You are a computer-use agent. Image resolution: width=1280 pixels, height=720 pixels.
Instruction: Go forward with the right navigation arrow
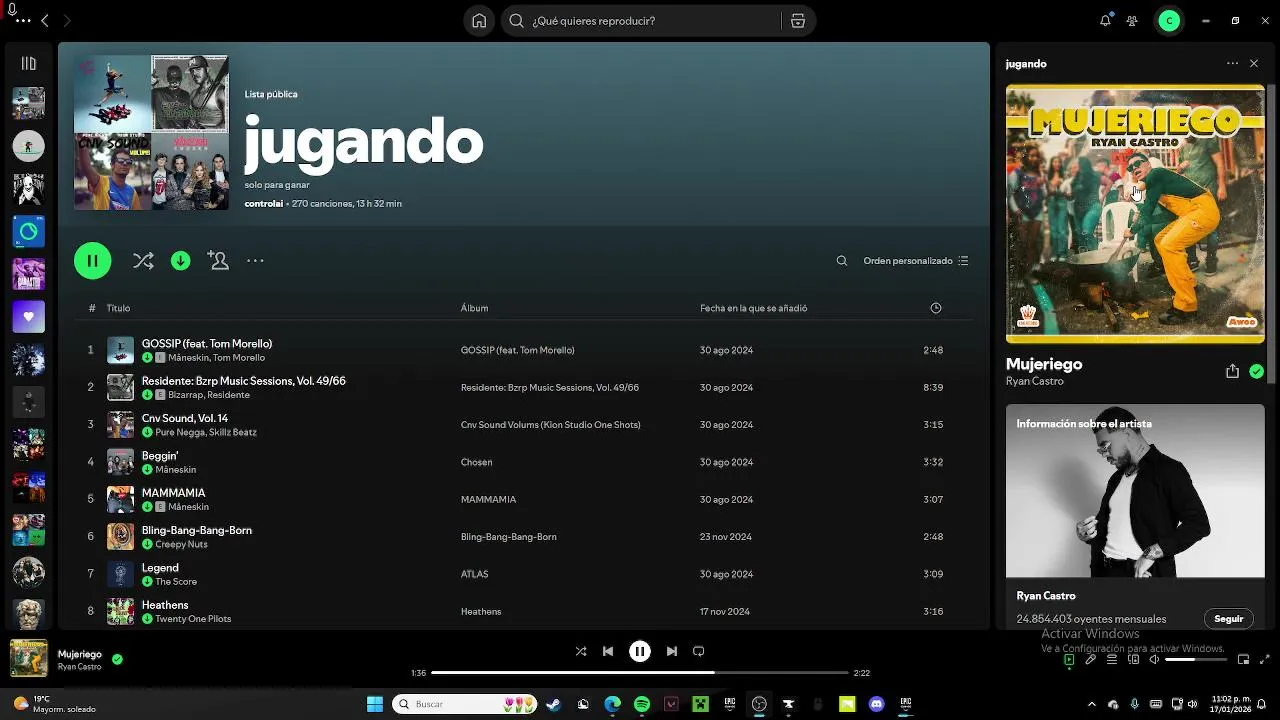(67, 21)
